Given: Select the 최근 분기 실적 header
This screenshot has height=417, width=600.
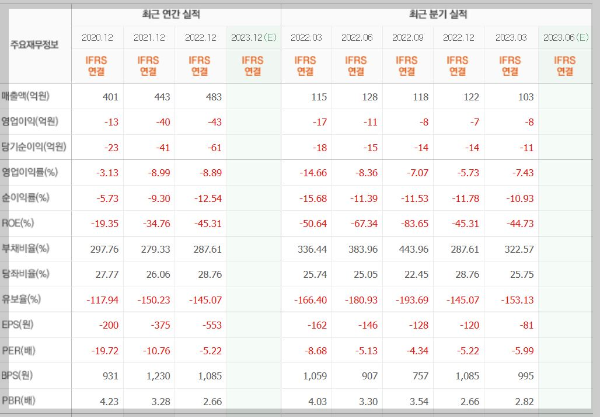Looking at the screenshot, I should tap(438, 15).
